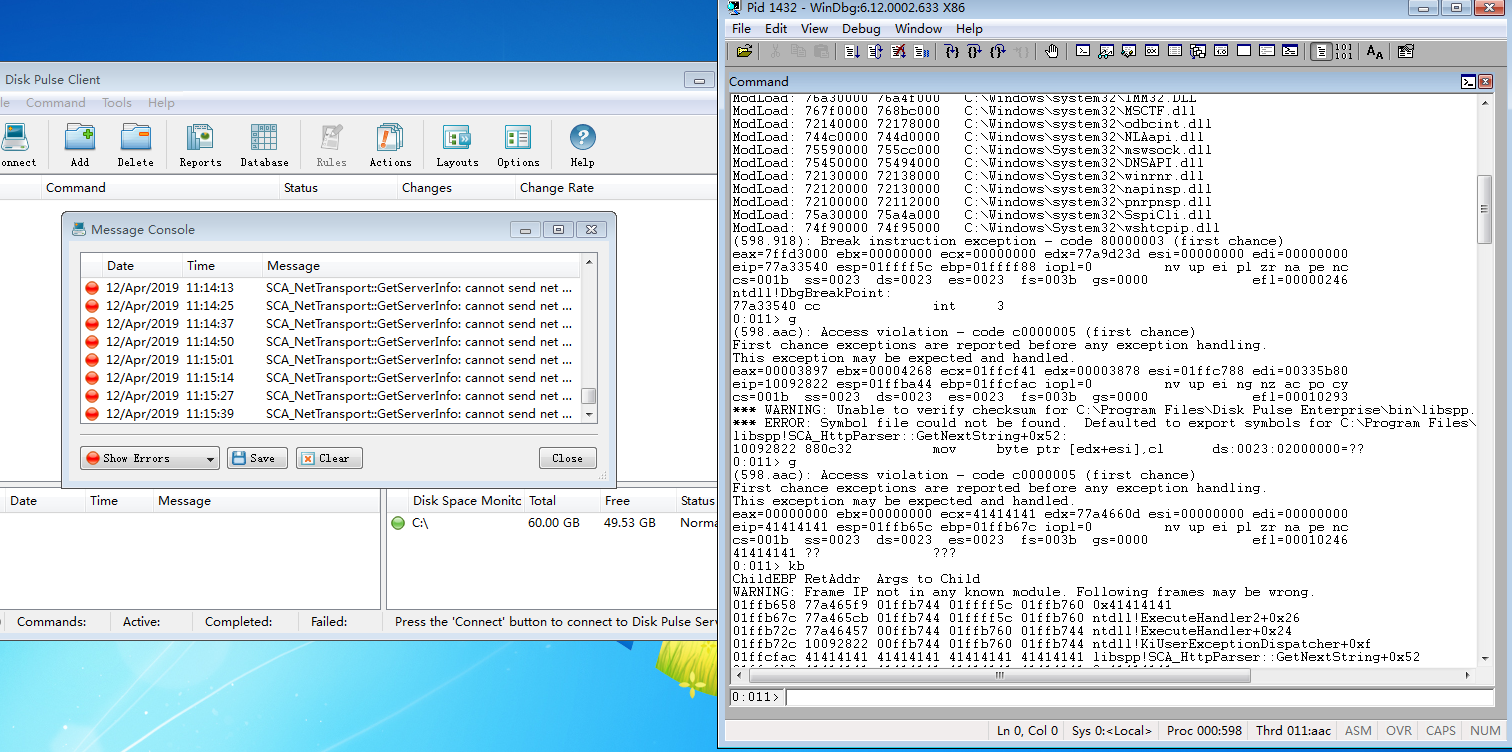Image resolution: width=1512 pixels, height=752 pixels.
Task: Open Layouts in the Disk Pulse toolbar
Action: tap(457, 146)
